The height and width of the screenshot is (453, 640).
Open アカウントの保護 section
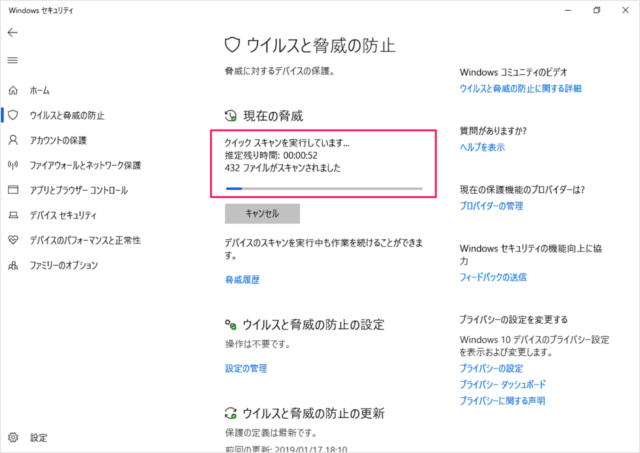click(x=58, y=140)
